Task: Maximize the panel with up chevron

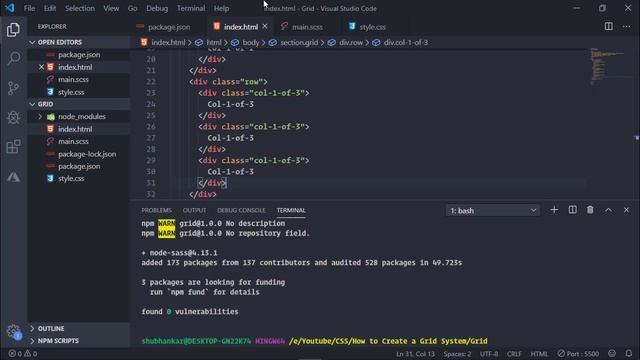Action: pyautogui.click(x=608, y=210)
